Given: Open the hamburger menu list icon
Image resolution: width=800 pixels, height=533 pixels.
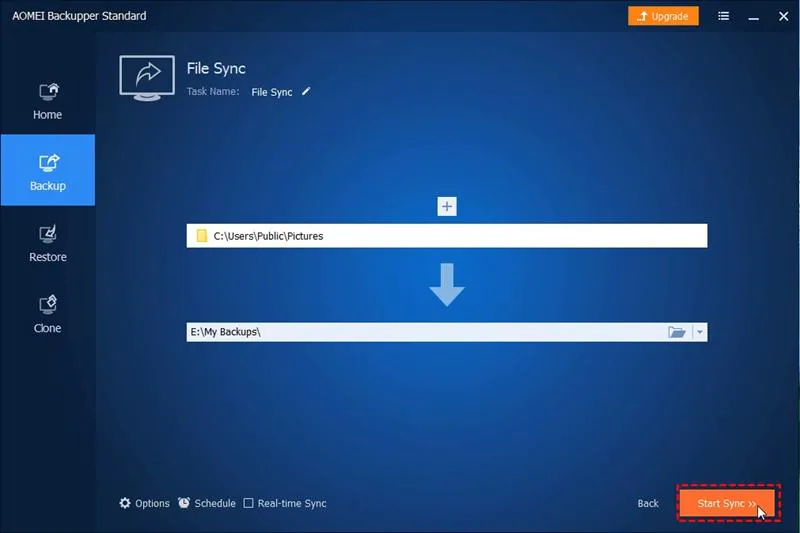Looking at the screenshot, I should (x=723, y=16).
